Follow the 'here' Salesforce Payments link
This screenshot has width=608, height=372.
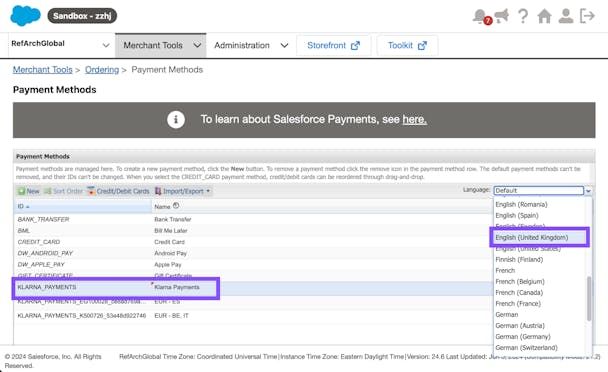click(x=415, y=119)
